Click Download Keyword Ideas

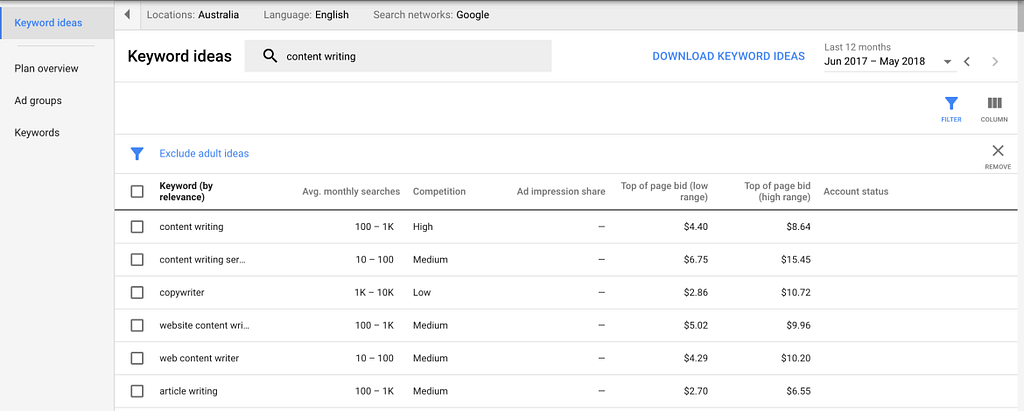pos(728,57)
